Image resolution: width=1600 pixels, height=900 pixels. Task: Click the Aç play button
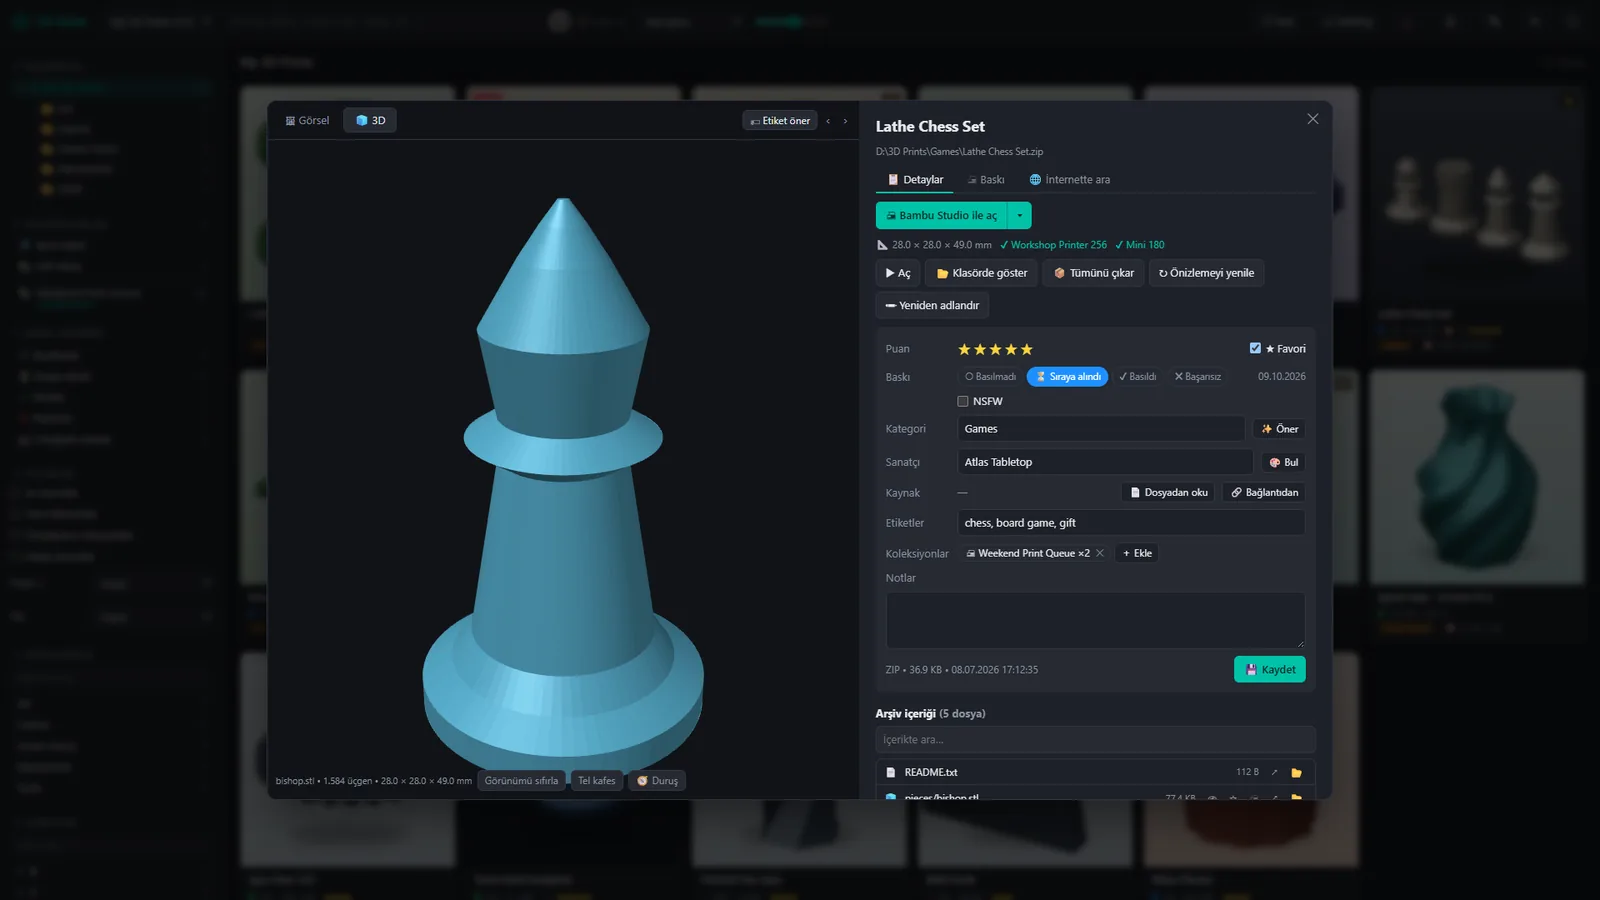pos(898,273)
